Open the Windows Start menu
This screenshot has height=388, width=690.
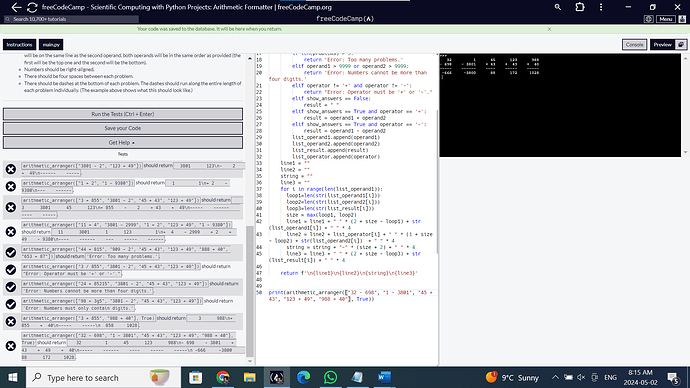tap(12, 377)
